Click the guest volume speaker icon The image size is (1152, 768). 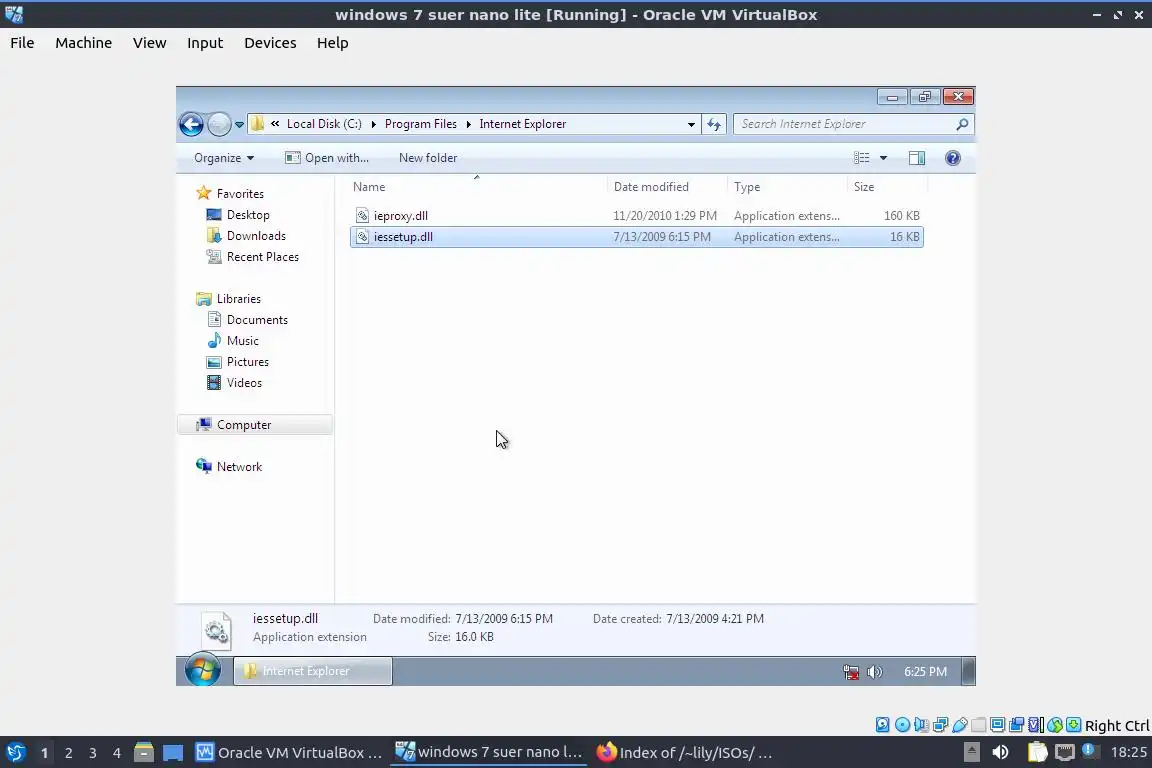click(874, 672)
